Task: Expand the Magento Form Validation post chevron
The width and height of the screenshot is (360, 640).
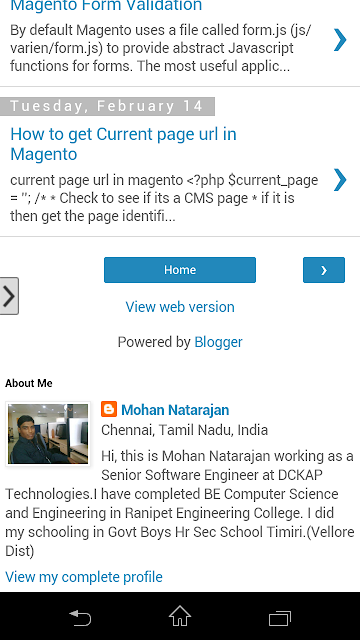Action: click(340, 40)
